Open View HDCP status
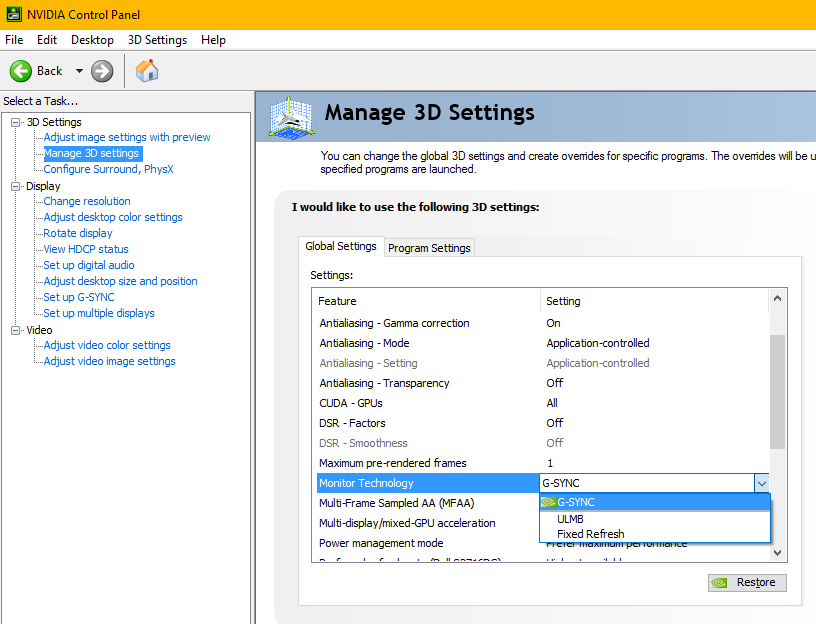816x624 pixels. (x=86, y=249)
